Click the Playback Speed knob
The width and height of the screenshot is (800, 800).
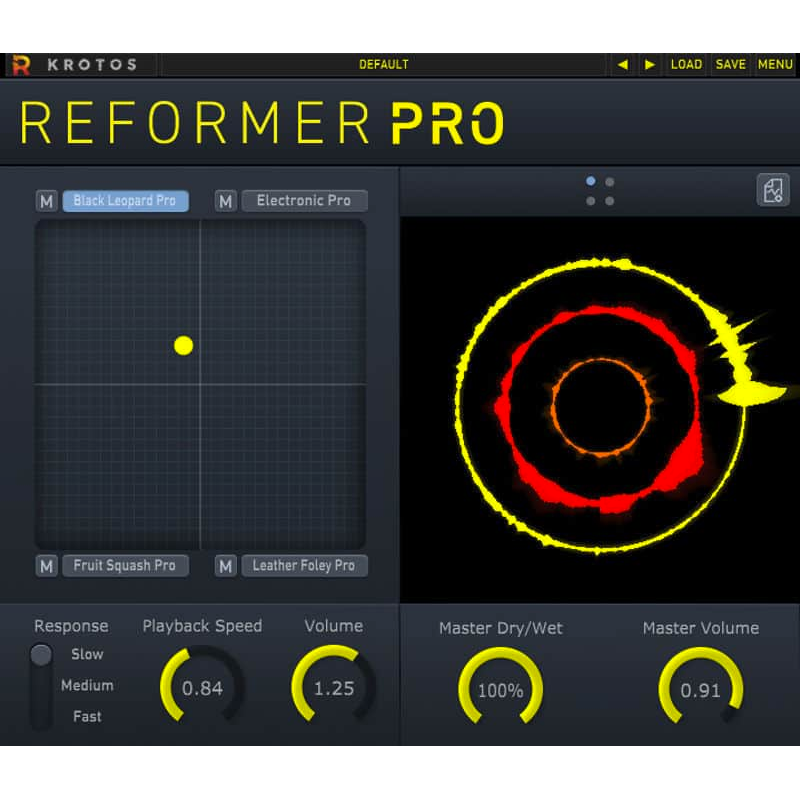coord(202,688)
